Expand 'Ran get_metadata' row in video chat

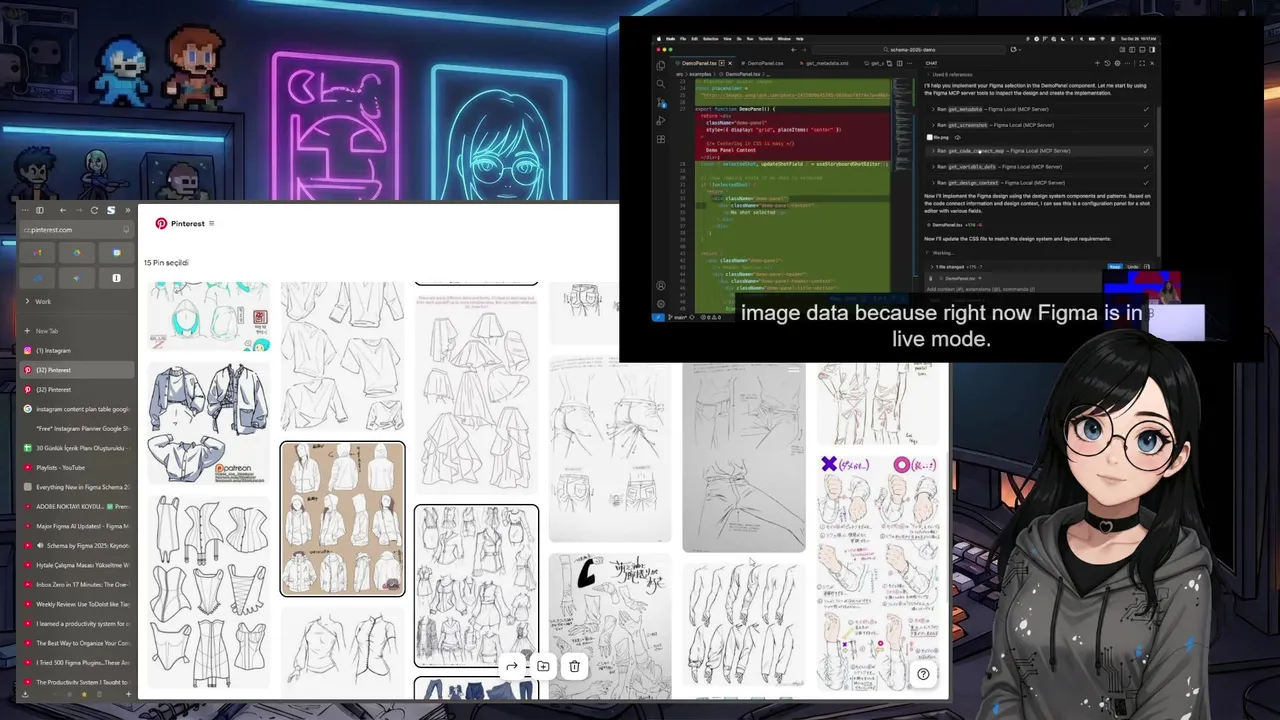click(x=1040, y=109)
